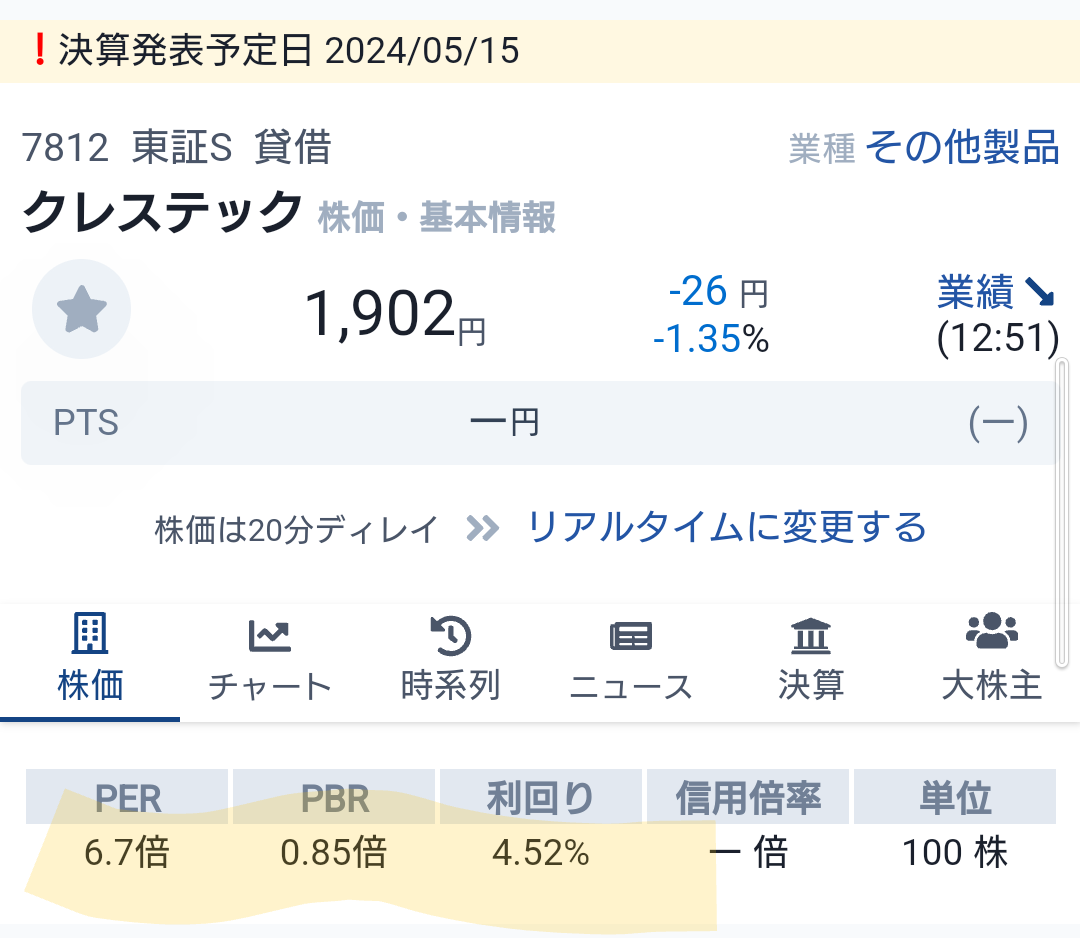The height and width of the screenshot is (938, 1080).
Task: Click リアルタイムに変更する link
Action: (727, 528)
